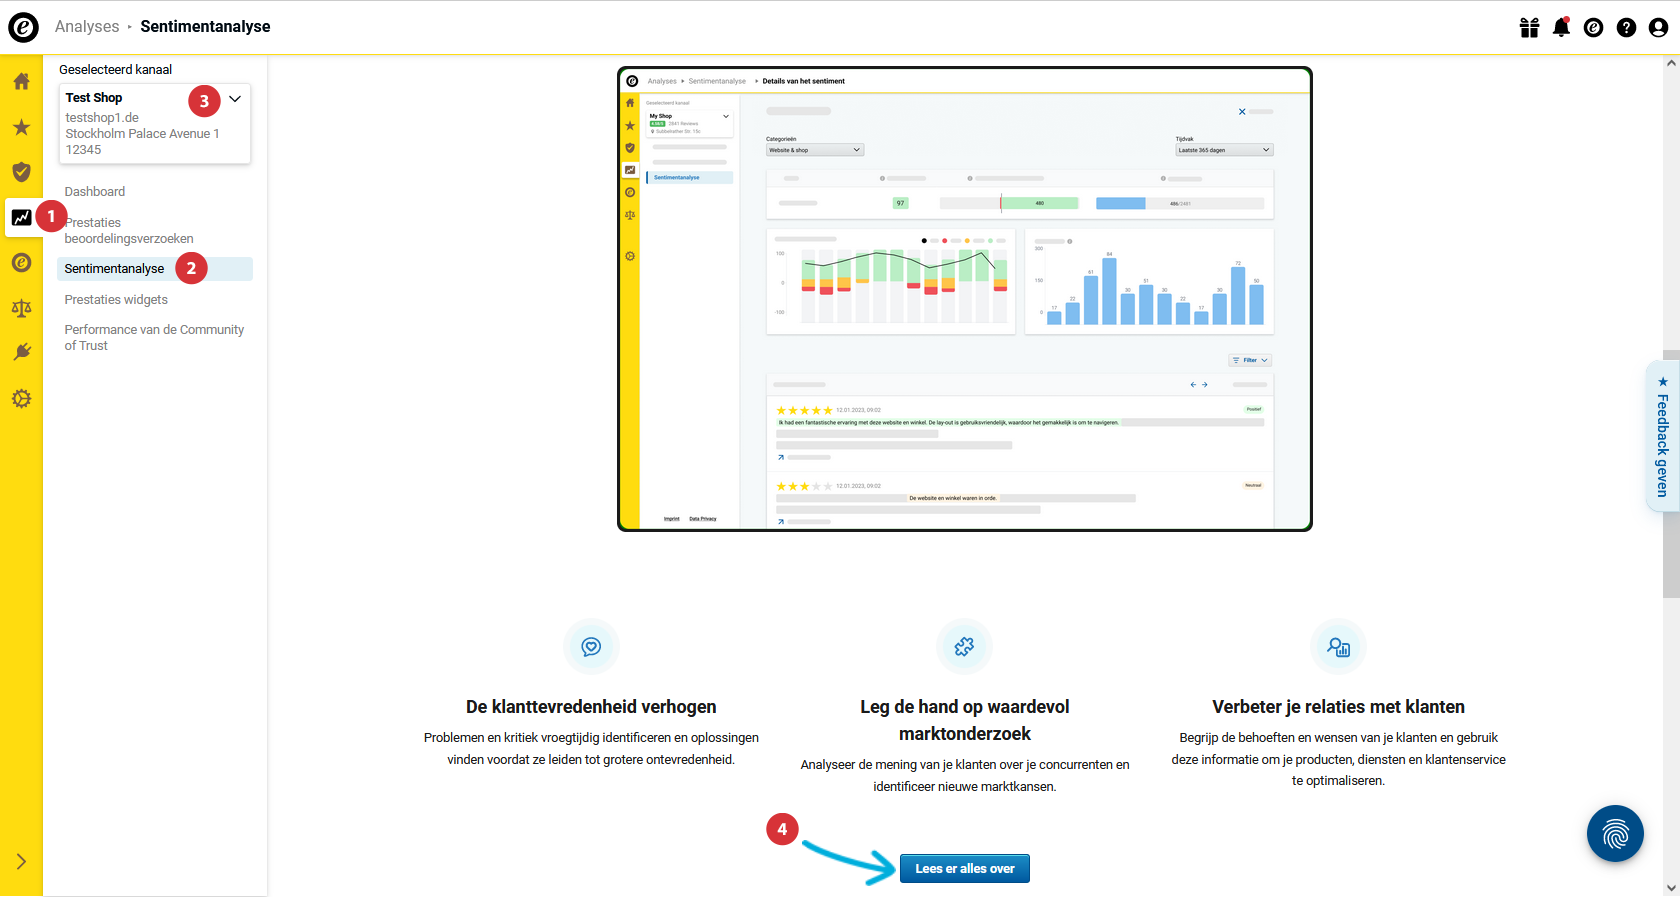Click the star reviews sidebar icon

point(21,127)
